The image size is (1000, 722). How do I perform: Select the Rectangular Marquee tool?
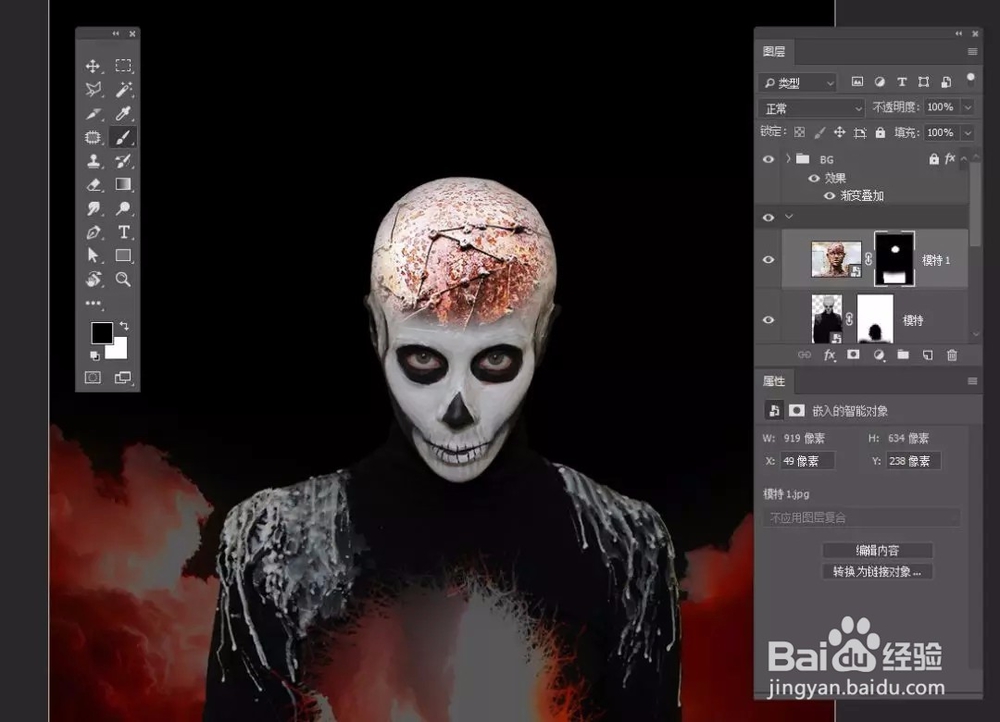tap(123, 66)
